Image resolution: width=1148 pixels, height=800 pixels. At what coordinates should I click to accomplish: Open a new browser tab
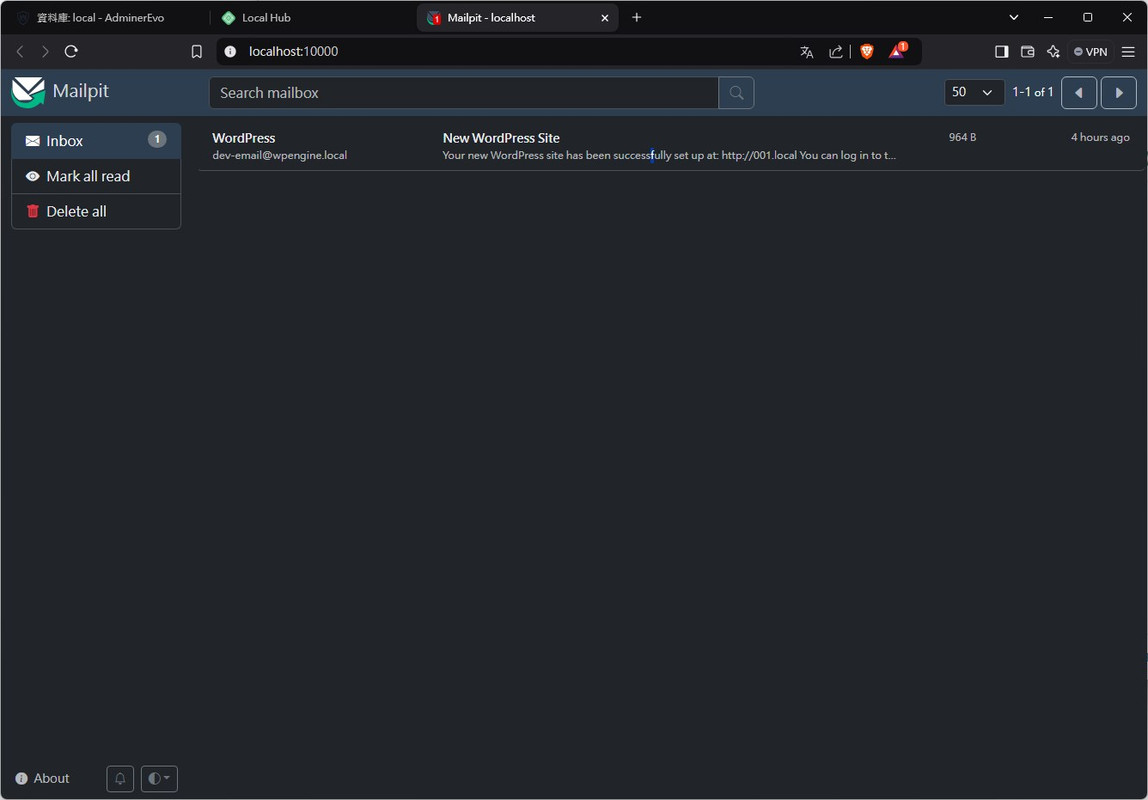[636, 18]
